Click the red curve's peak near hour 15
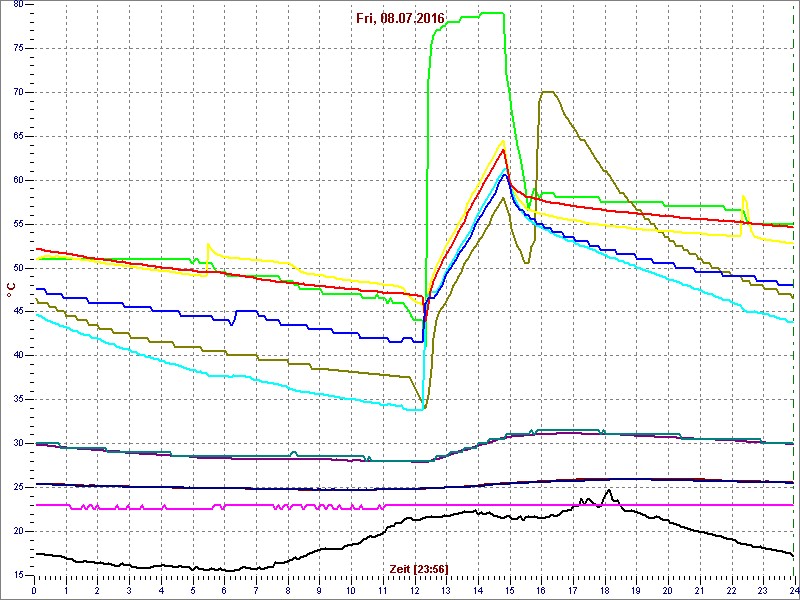The height and width of the screenshot is (600, 800). [x=503, y=150]
